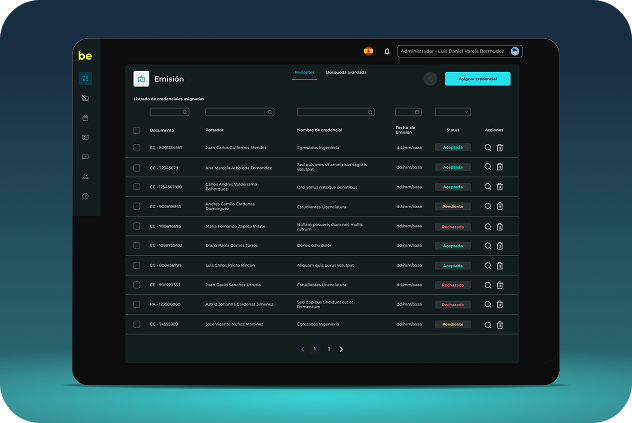Click the user avatar in the header
Image resolution: width=632 pixels, height=423 pixels.
click(515, 51)
